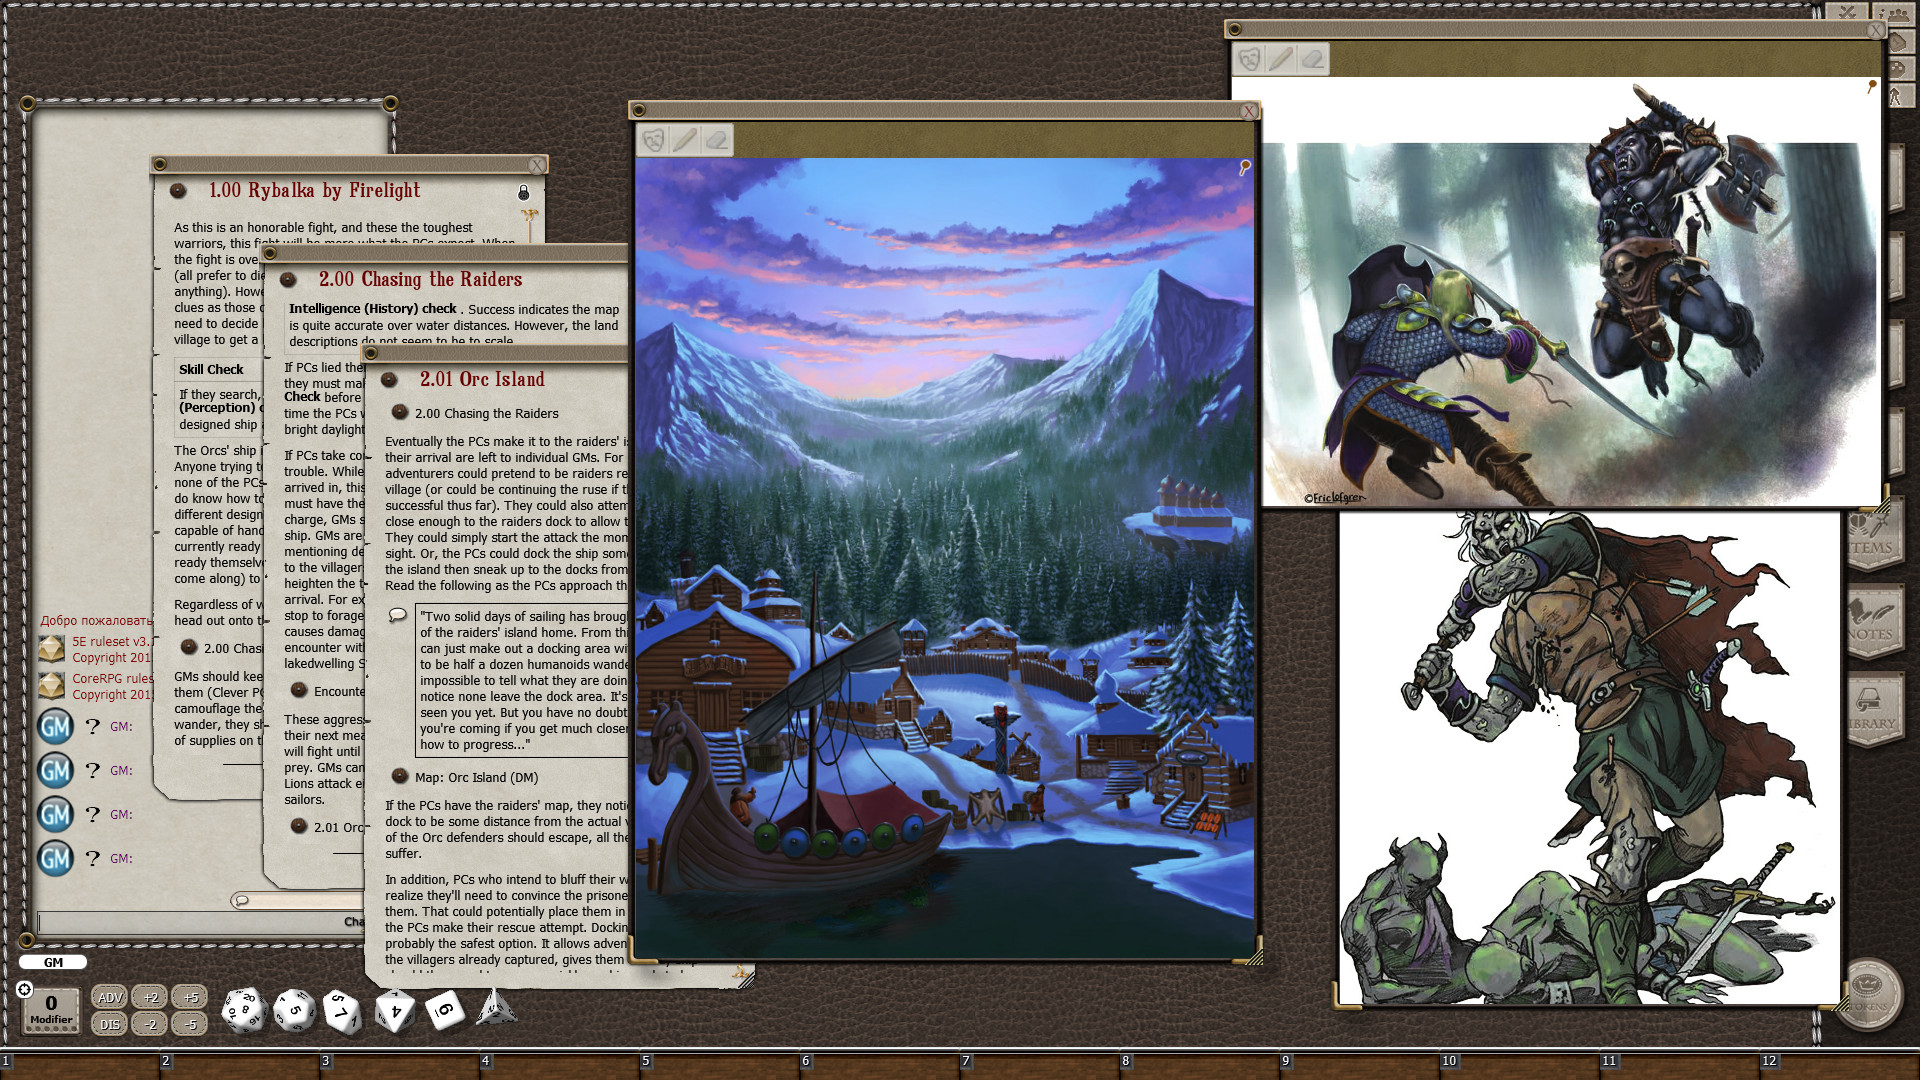Select the eraser tool on the map toolbar
This screenshot has width=1920, height=1080.
pos(714,140)
